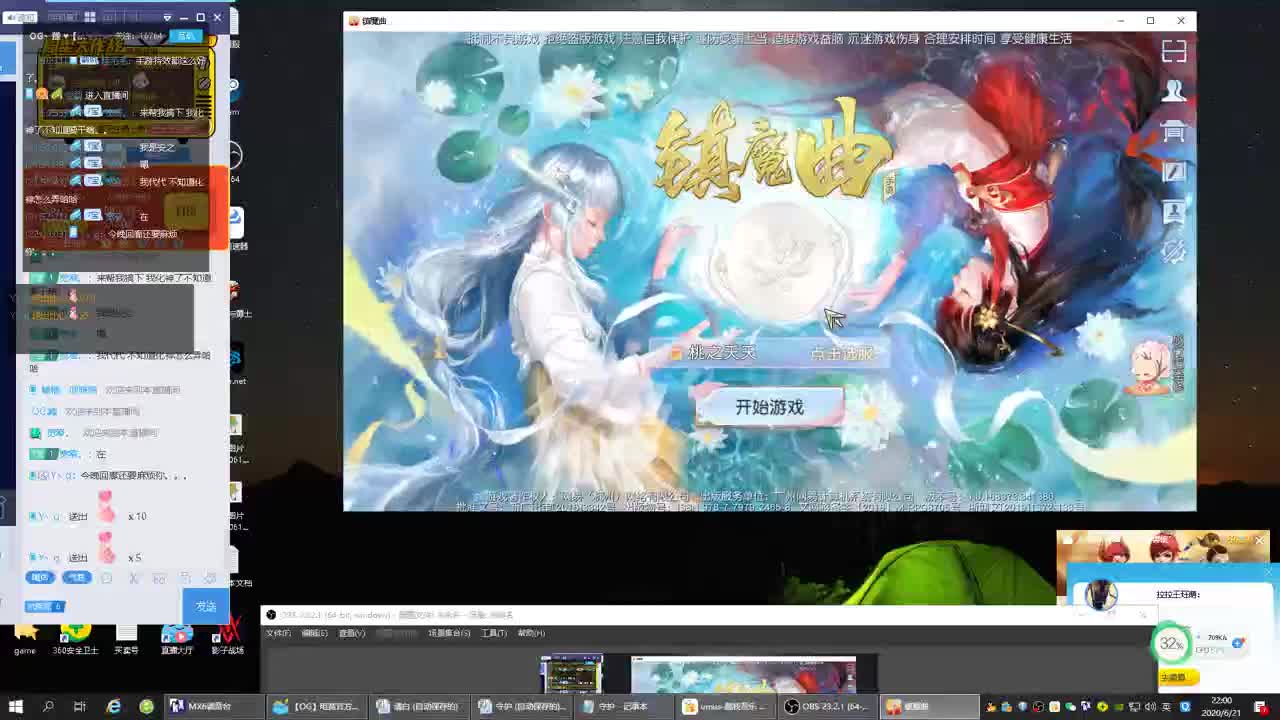Open Windows search from taskbar
Screen dimensions: 1280x720
[48, 706]
